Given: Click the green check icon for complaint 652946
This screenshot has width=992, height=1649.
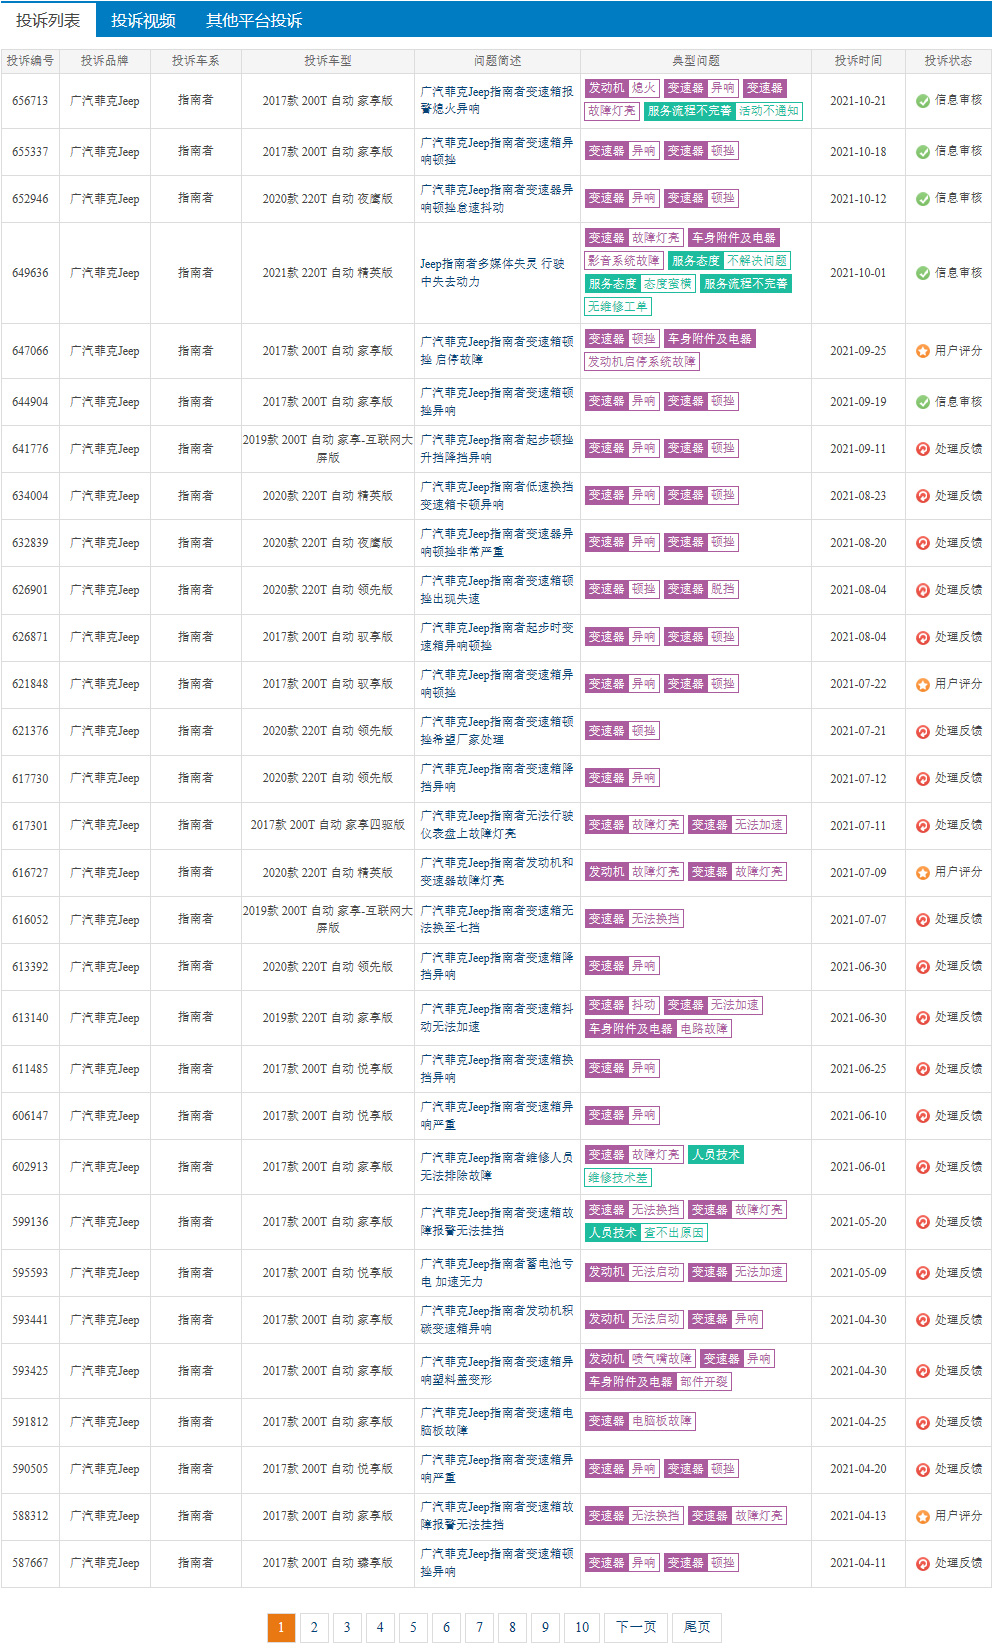Looking at the screenshot, I should point(923,199).
